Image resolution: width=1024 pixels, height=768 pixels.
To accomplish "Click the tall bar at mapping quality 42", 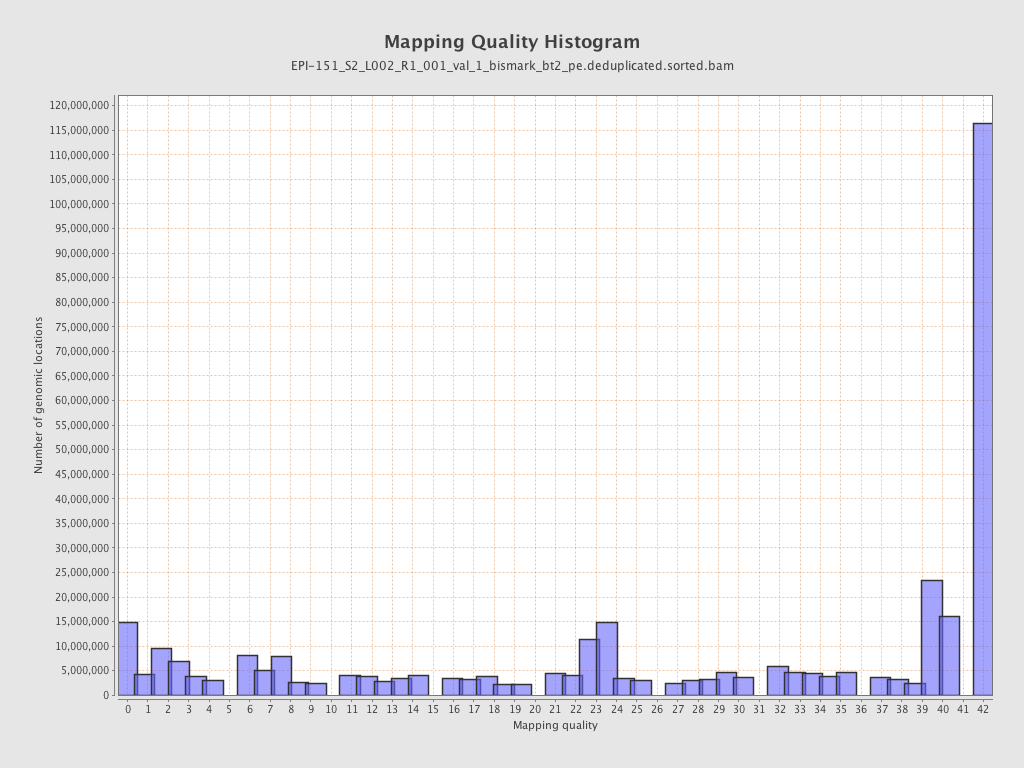I will click(983, 409).
